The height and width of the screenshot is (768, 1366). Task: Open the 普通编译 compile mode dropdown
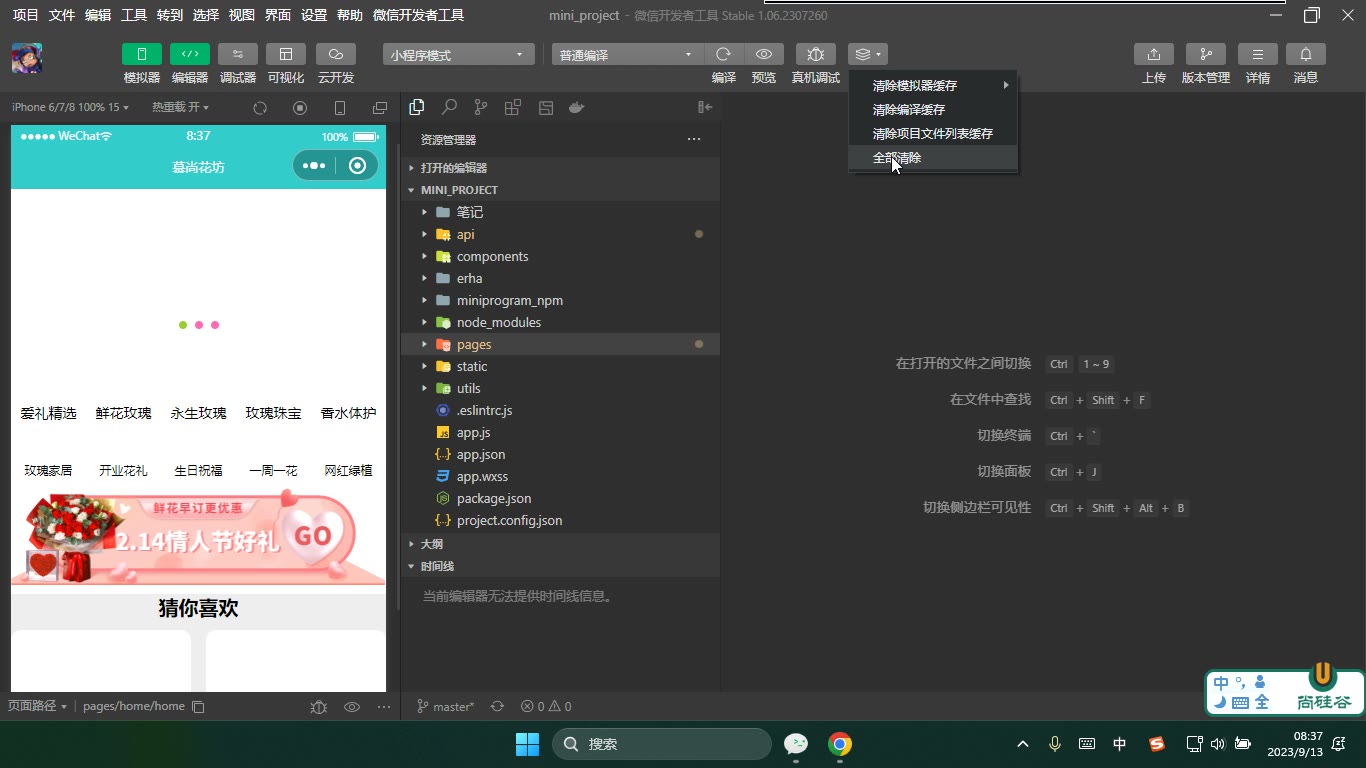click(627, 54)
